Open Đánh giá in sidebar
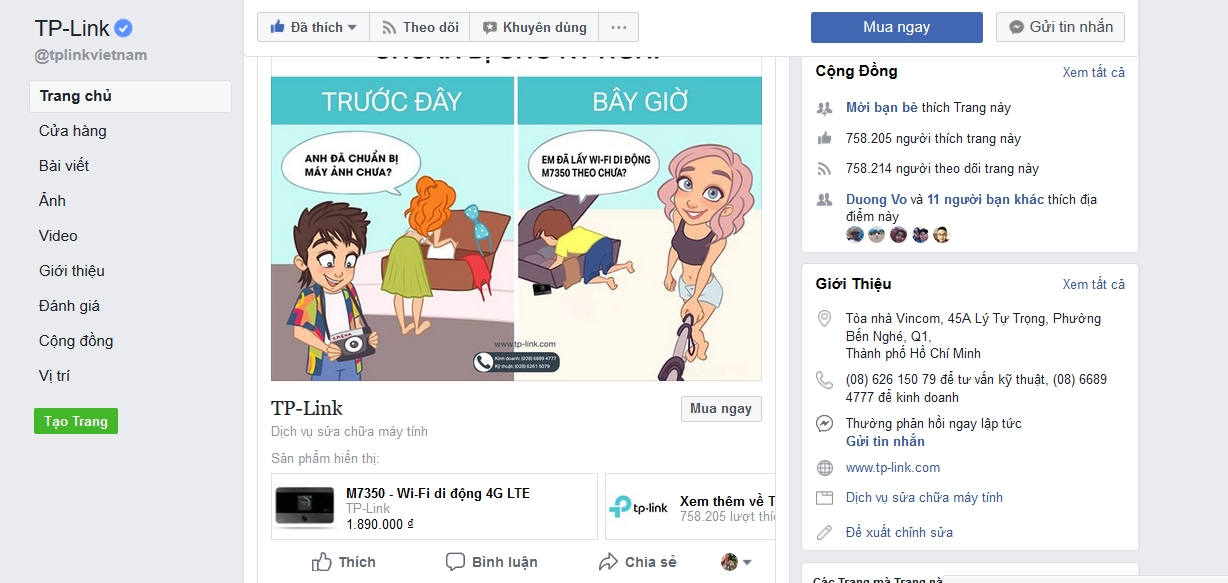 (69, 306)
